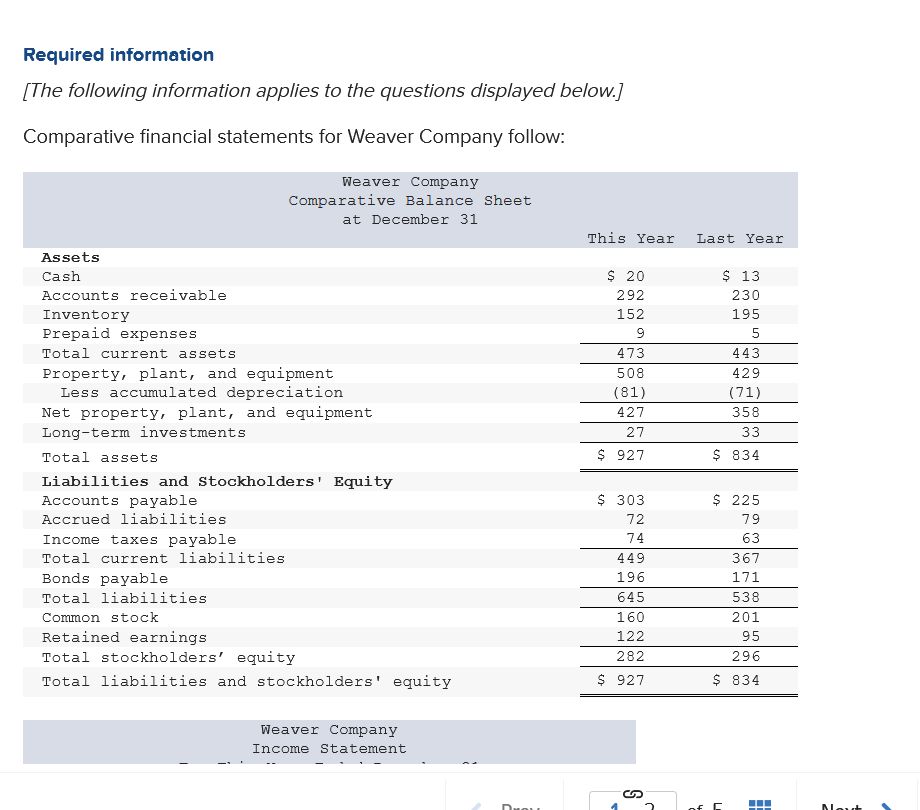Viewport: 920px width, 810px height.
Task: Click "Less accumulated depreciation" row label
Action: pyautogui.click(x=202, y=392)
